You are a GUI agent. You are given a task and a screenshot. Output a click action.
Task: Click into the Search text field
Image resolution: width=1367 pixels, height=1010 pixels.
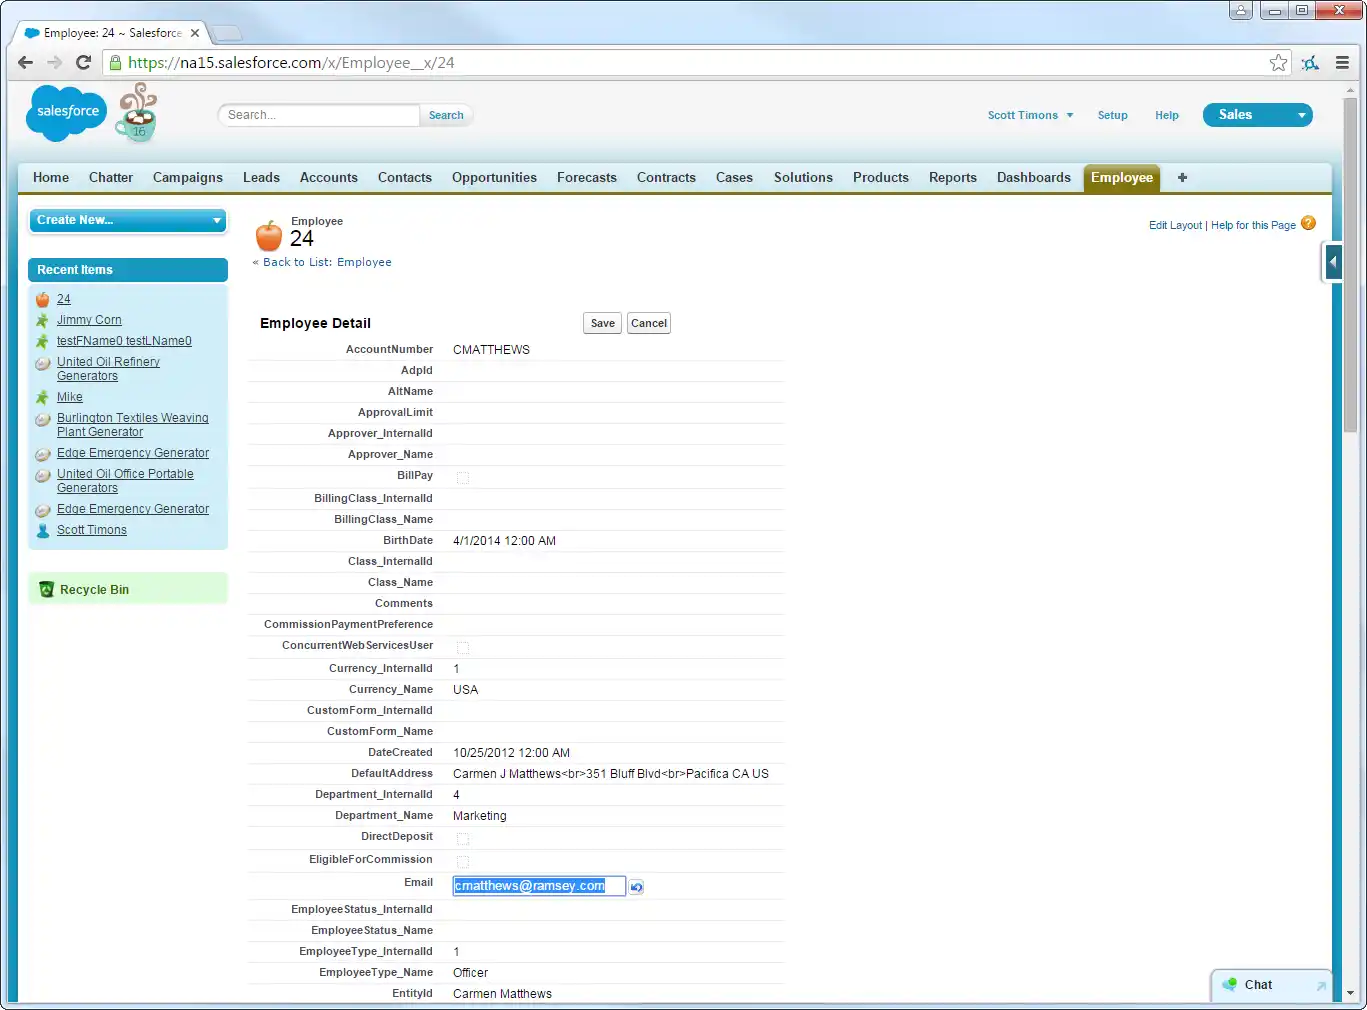click(x=318, y=116)
